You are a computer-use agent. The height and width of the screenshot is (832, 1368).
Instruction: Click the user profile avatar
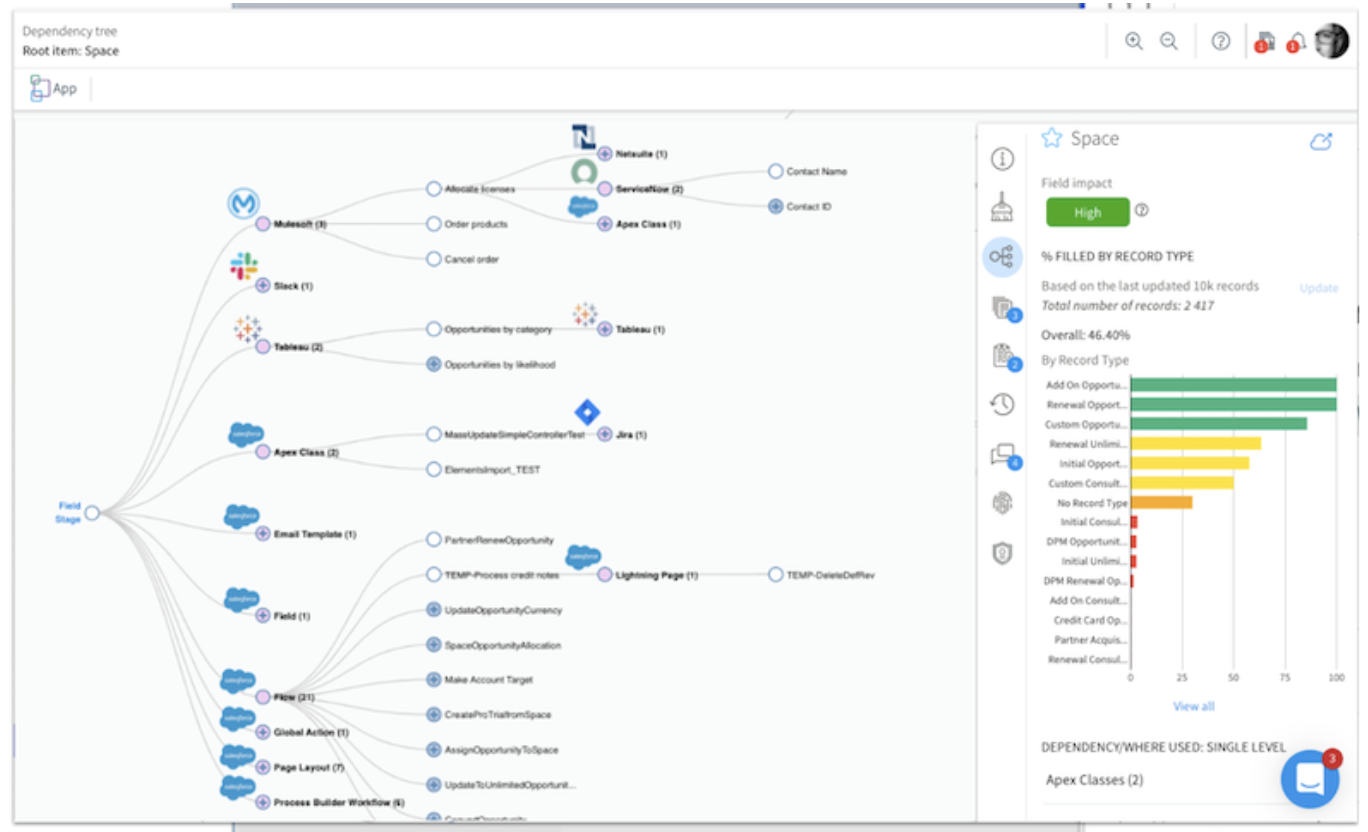[1331, 42]
